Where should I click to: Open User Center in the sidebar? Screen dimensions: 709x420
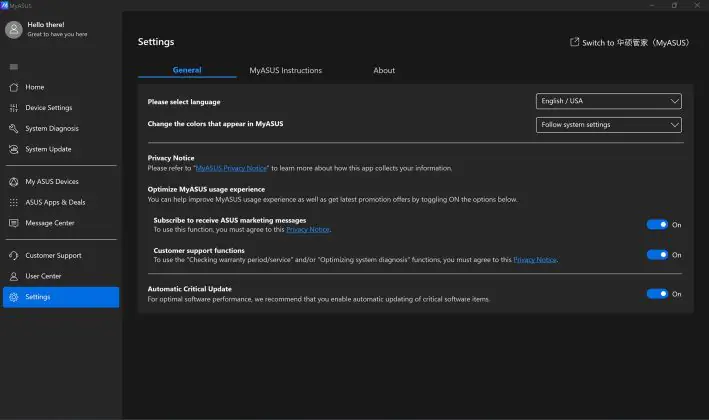coord(43,276)
